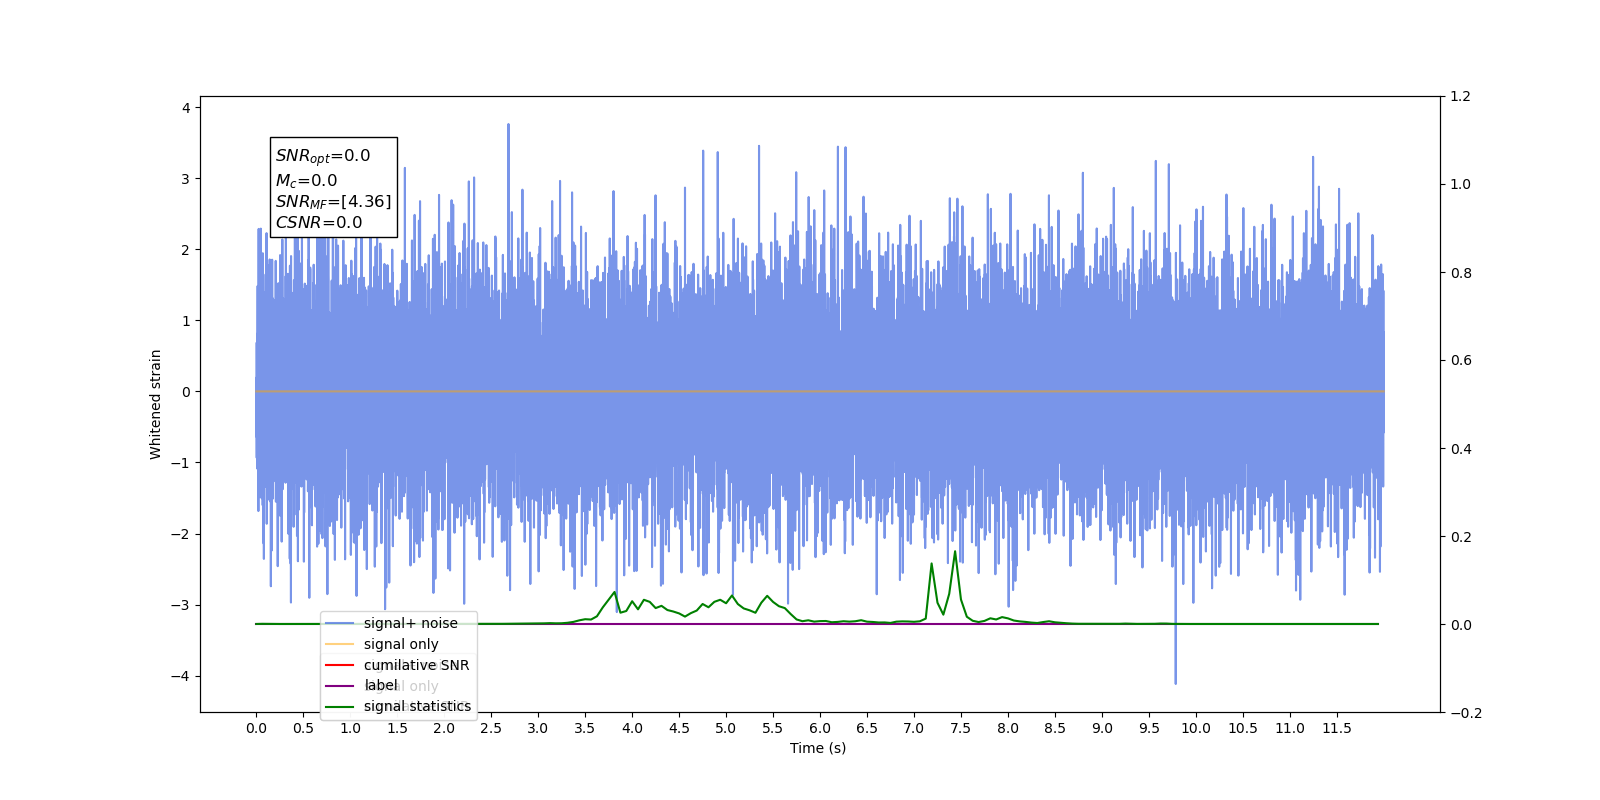The height and width of the screenshot is (800, 1600).
Task: Click x-axis tick label 8.5
Action: coord(1055,728)
